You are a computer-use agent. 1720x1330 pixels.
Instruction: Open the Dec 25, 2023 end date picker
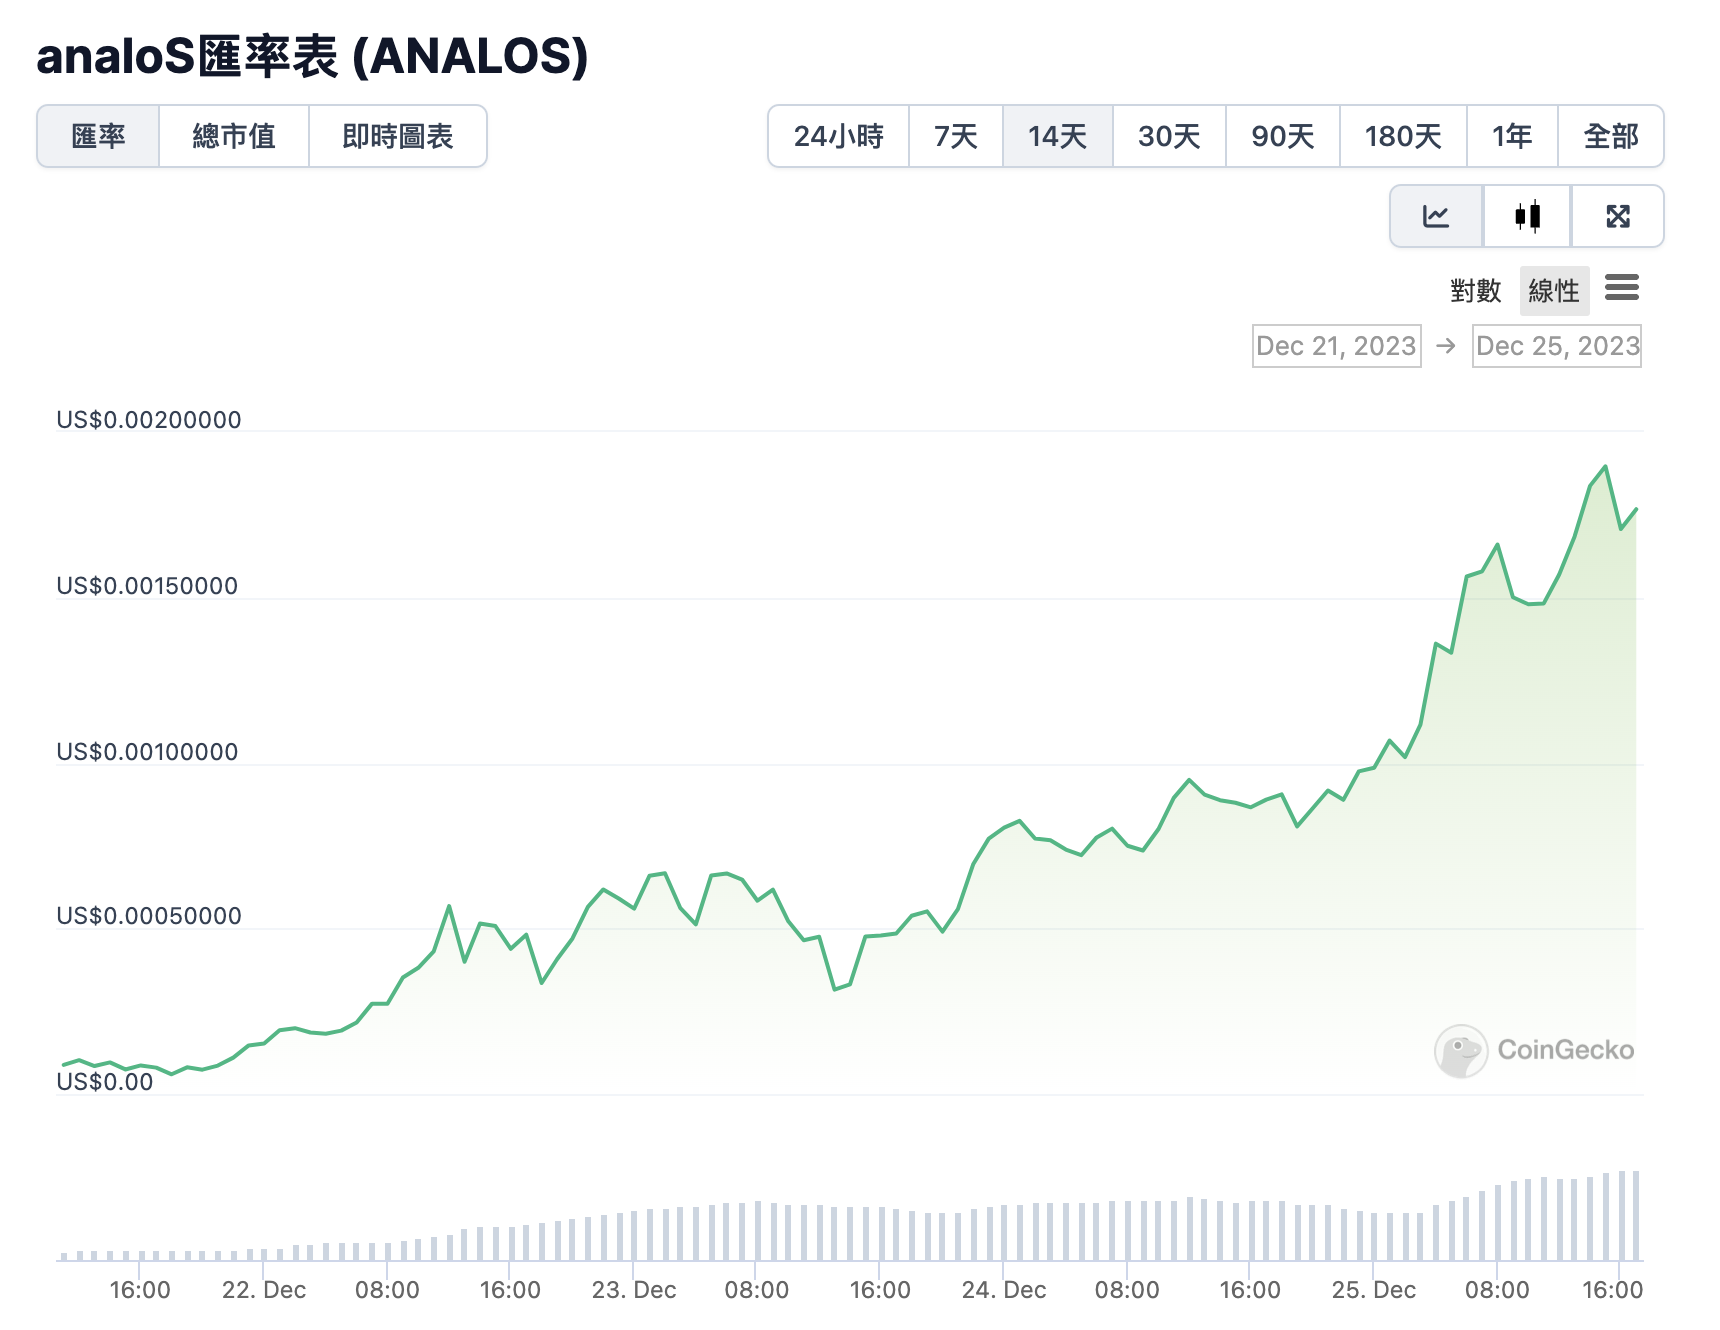click(x=1556, y=346)
